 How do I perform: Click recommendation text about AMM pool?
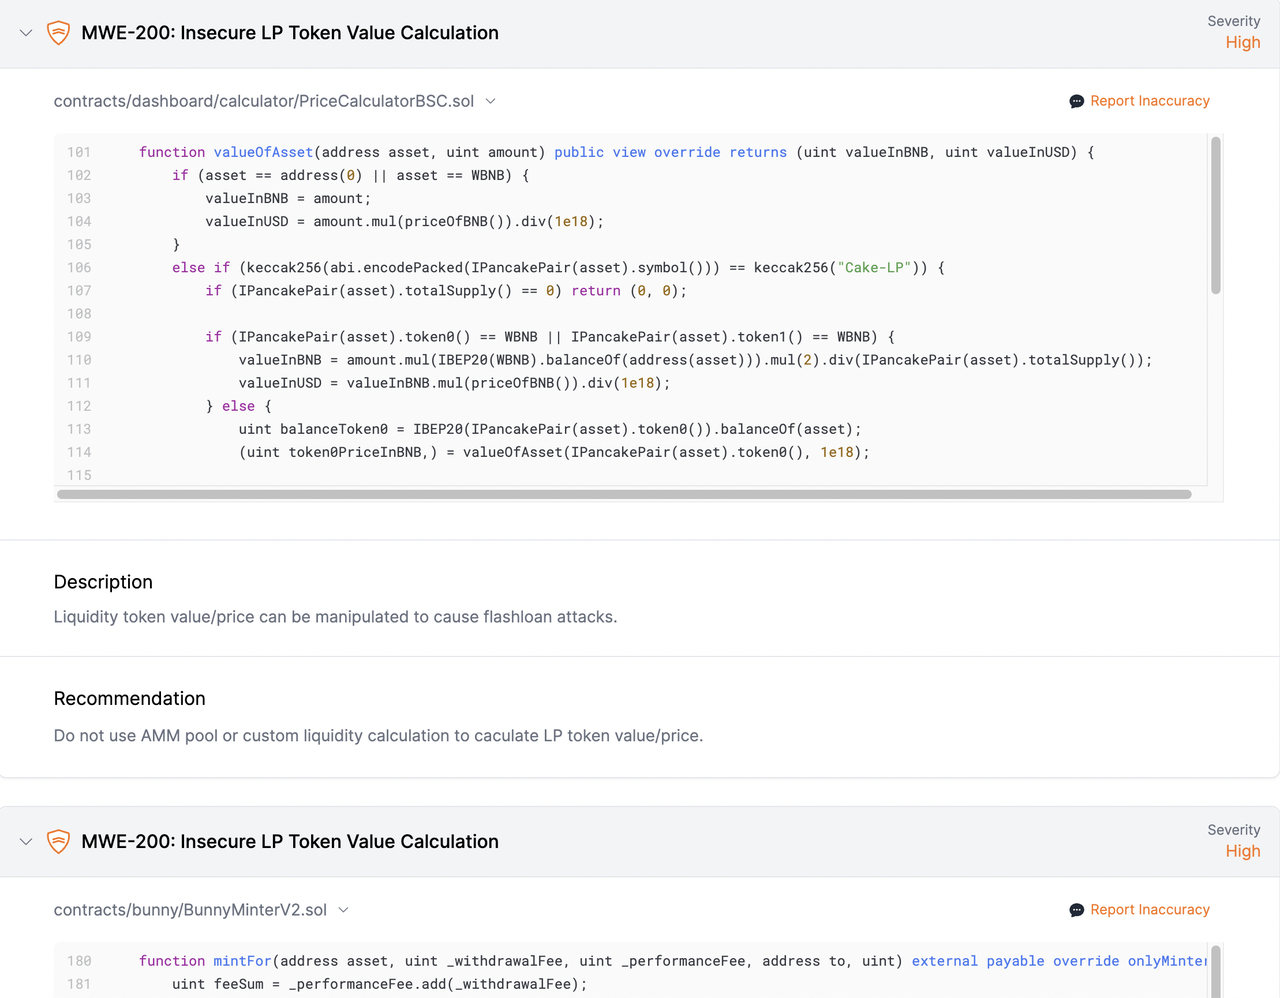tap(379, 736)
